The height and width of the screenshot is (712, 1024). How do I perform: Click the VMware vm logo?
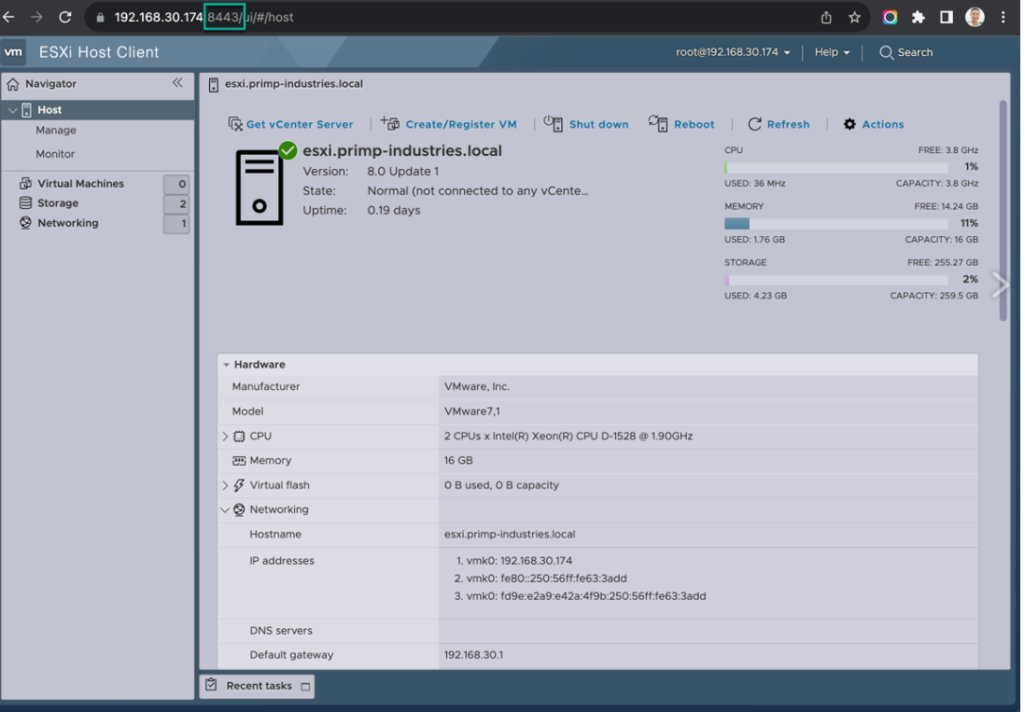click(13, 52)
